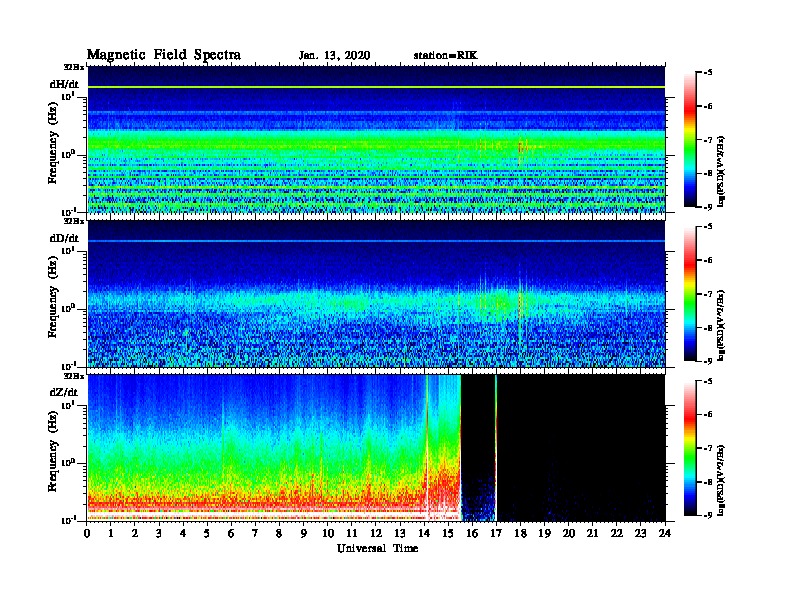This screenshot has width=792, height=612.
Task: Click the white spike near 14 UT in dZ/dt
Action: [427, 448]
